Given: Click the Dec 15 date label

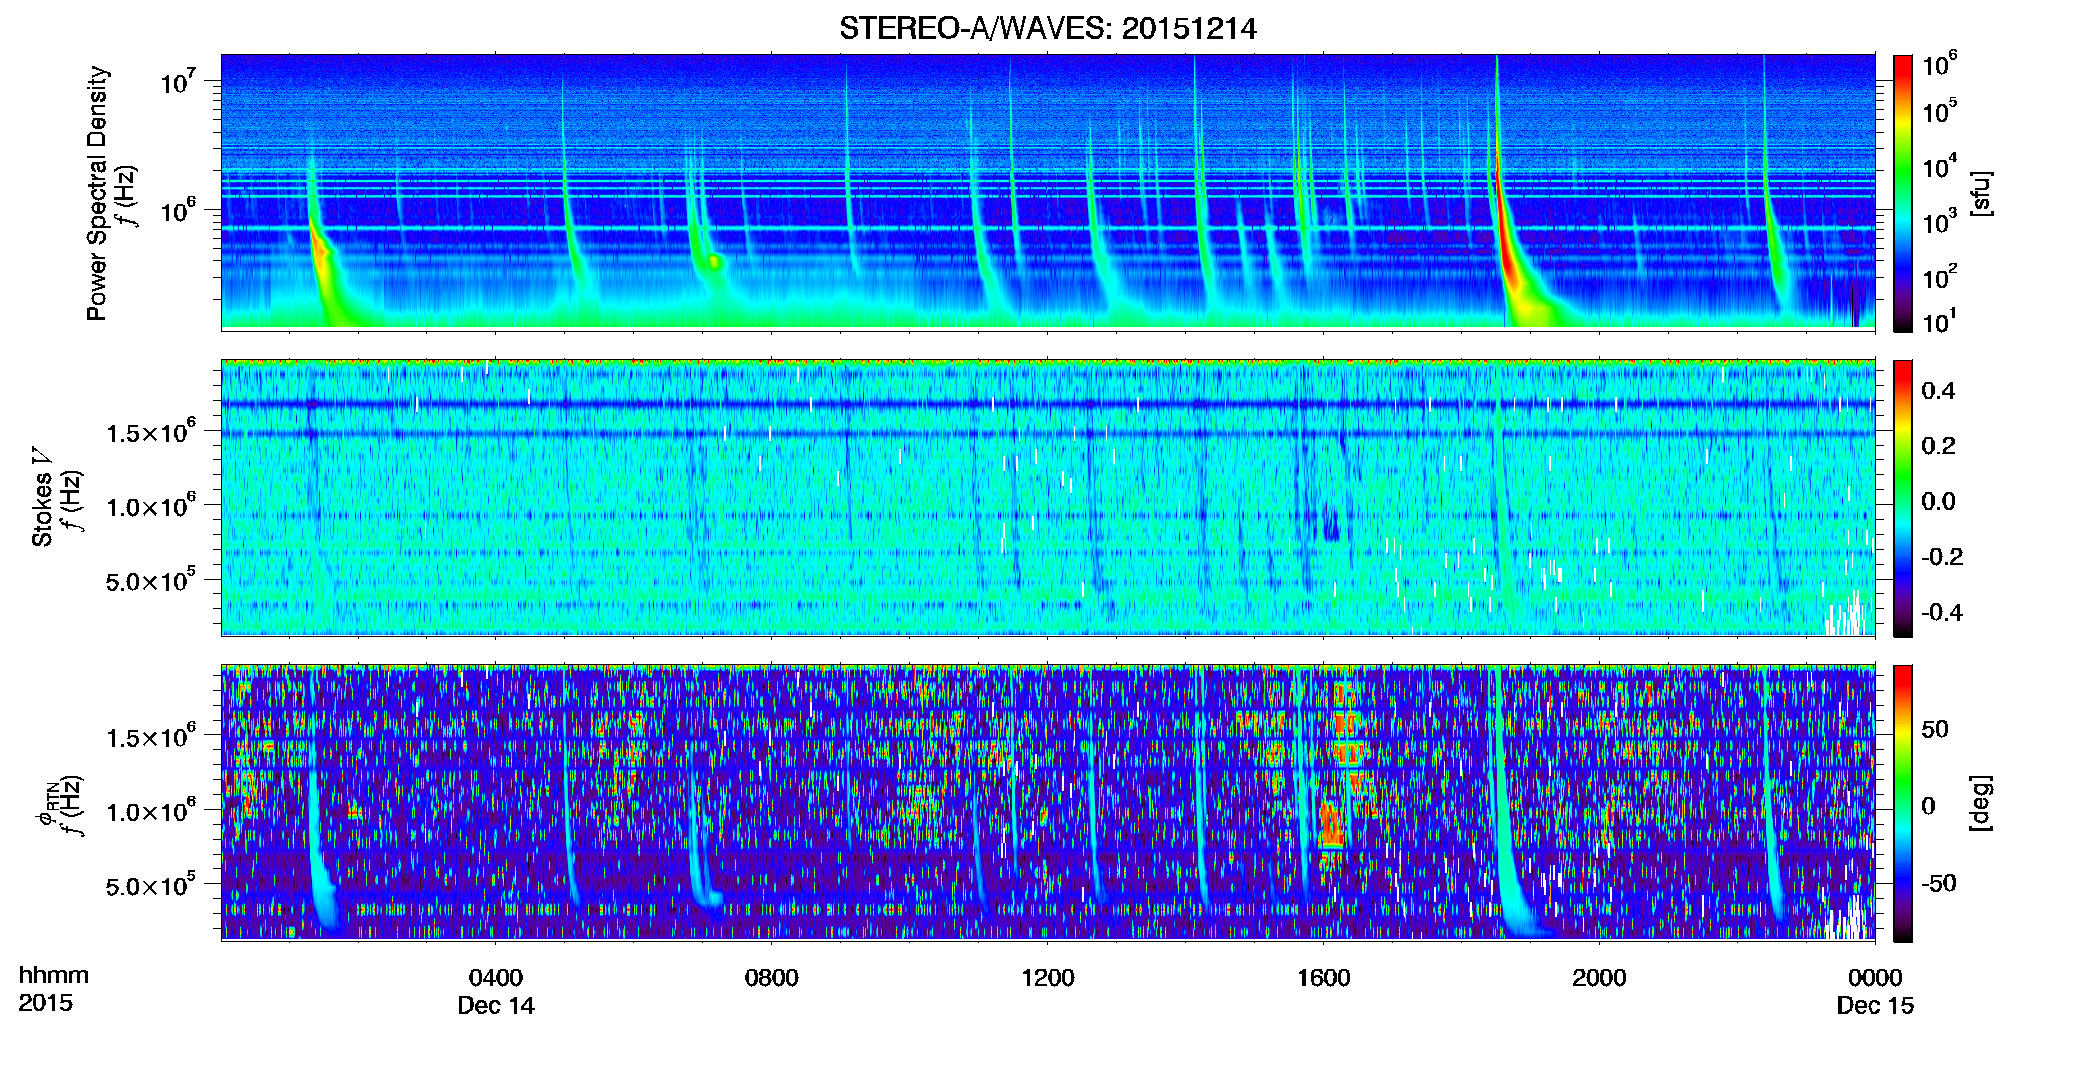Looking at the screenshot, I should pyautogui.click(x=1875, y=1006).
